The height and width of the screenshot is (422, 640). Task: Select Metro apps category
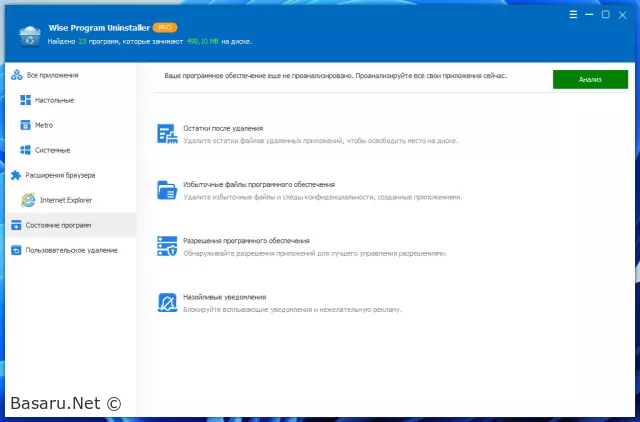click(71, 125)
